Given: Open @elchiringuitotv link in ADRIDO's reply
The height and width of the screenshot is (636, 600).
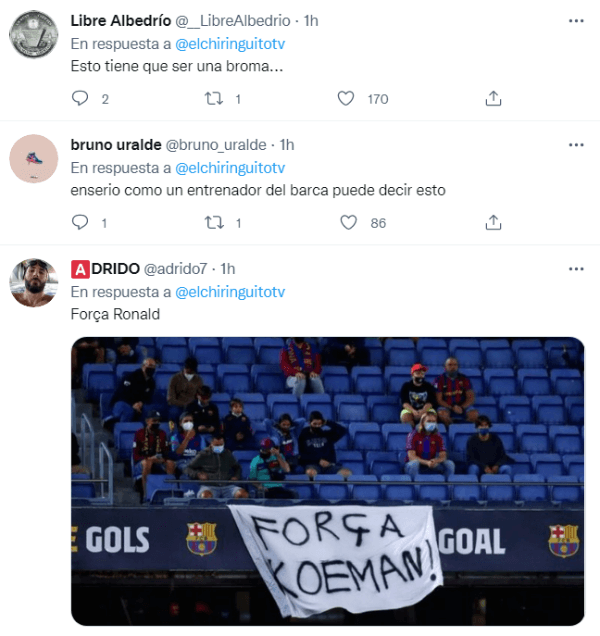Looking at the screenshot, I should [x=230, y=292].
